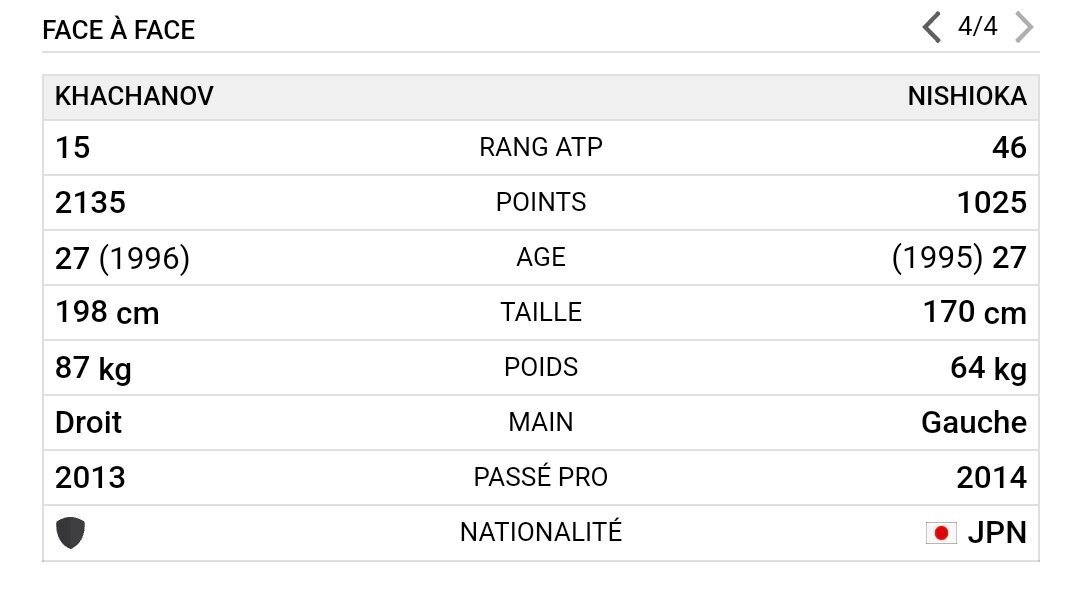Screen dimensions: 1080x615
Task: Click the NATIONALITÉ row label
Action: (541, 532)
